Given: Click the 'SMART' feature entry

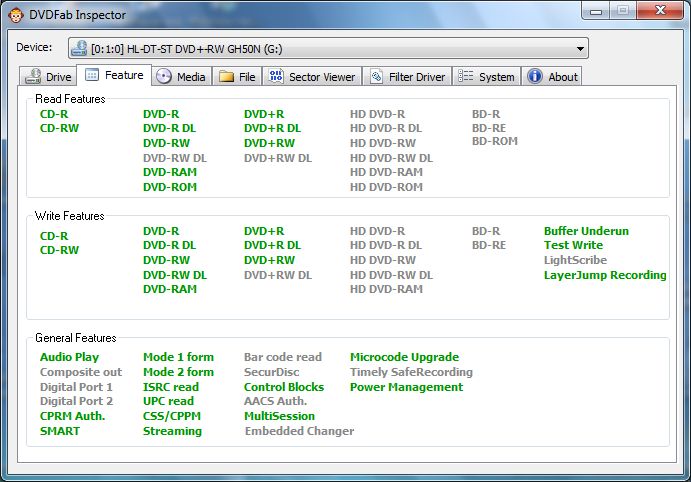Looking at the screenshot, I should pyautogui.click(x=59, y=431).
